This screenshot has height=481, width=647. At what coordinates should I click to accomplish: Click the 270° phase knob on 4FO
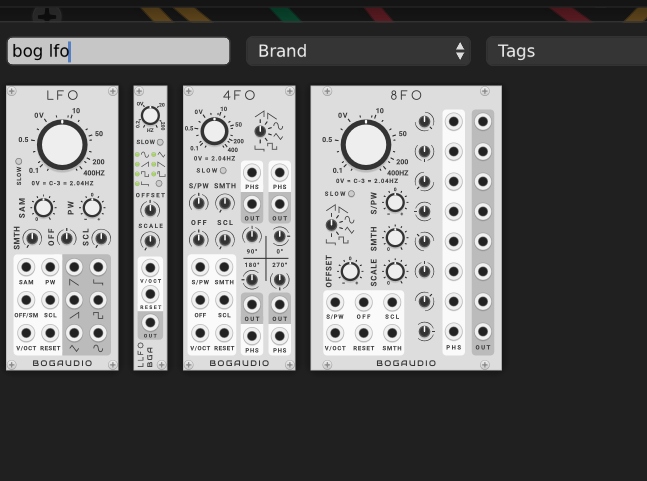pos(279,280)
